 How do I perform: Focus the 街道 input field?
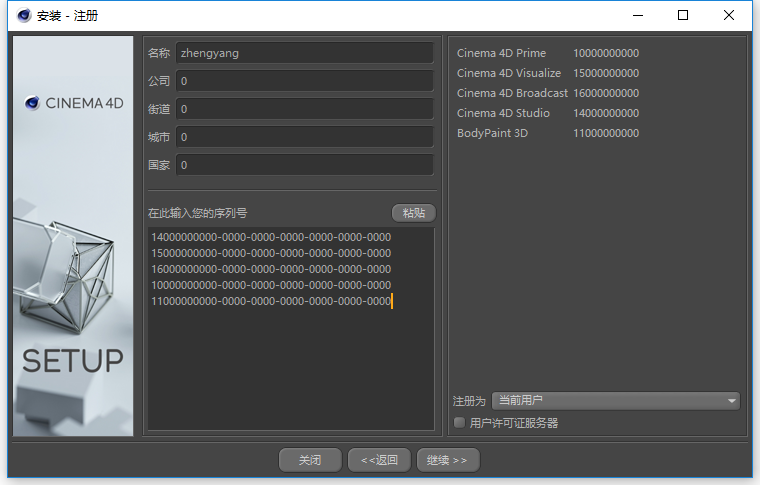[305, 109]
